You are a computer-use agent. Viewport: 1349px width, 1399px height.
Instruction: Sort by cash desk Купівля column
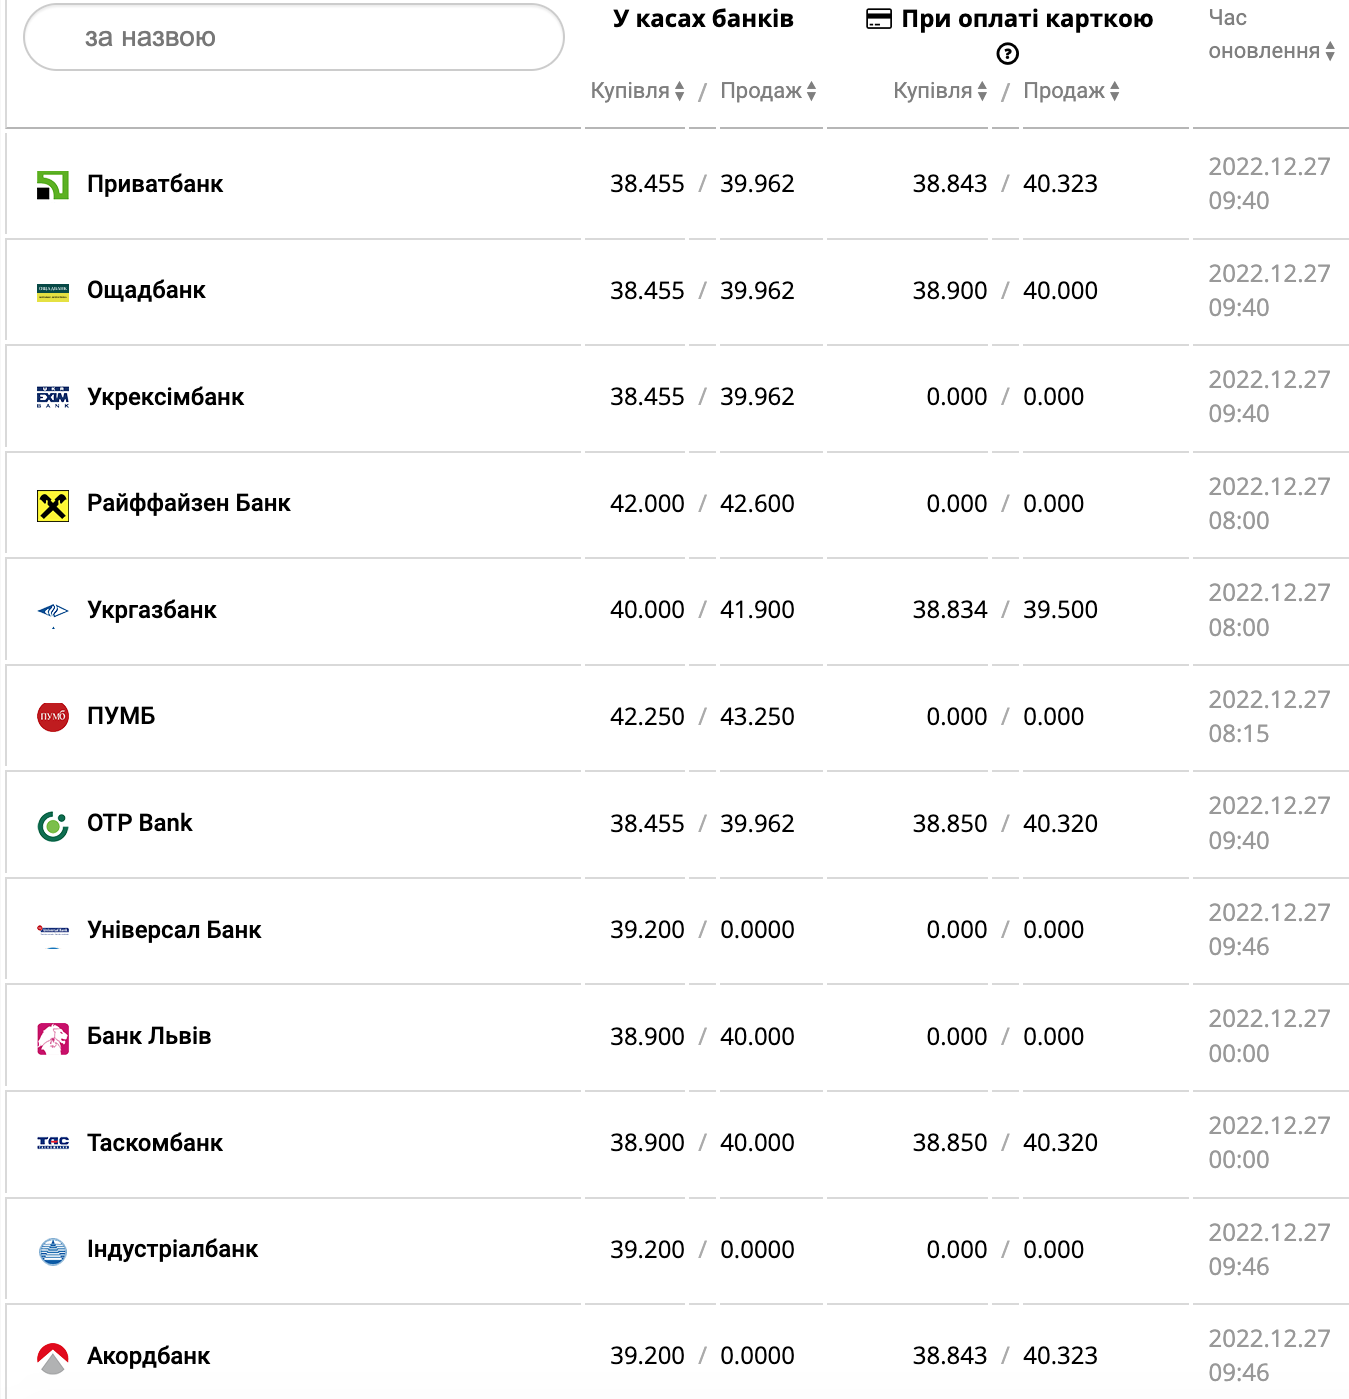(x=637, y=91)
